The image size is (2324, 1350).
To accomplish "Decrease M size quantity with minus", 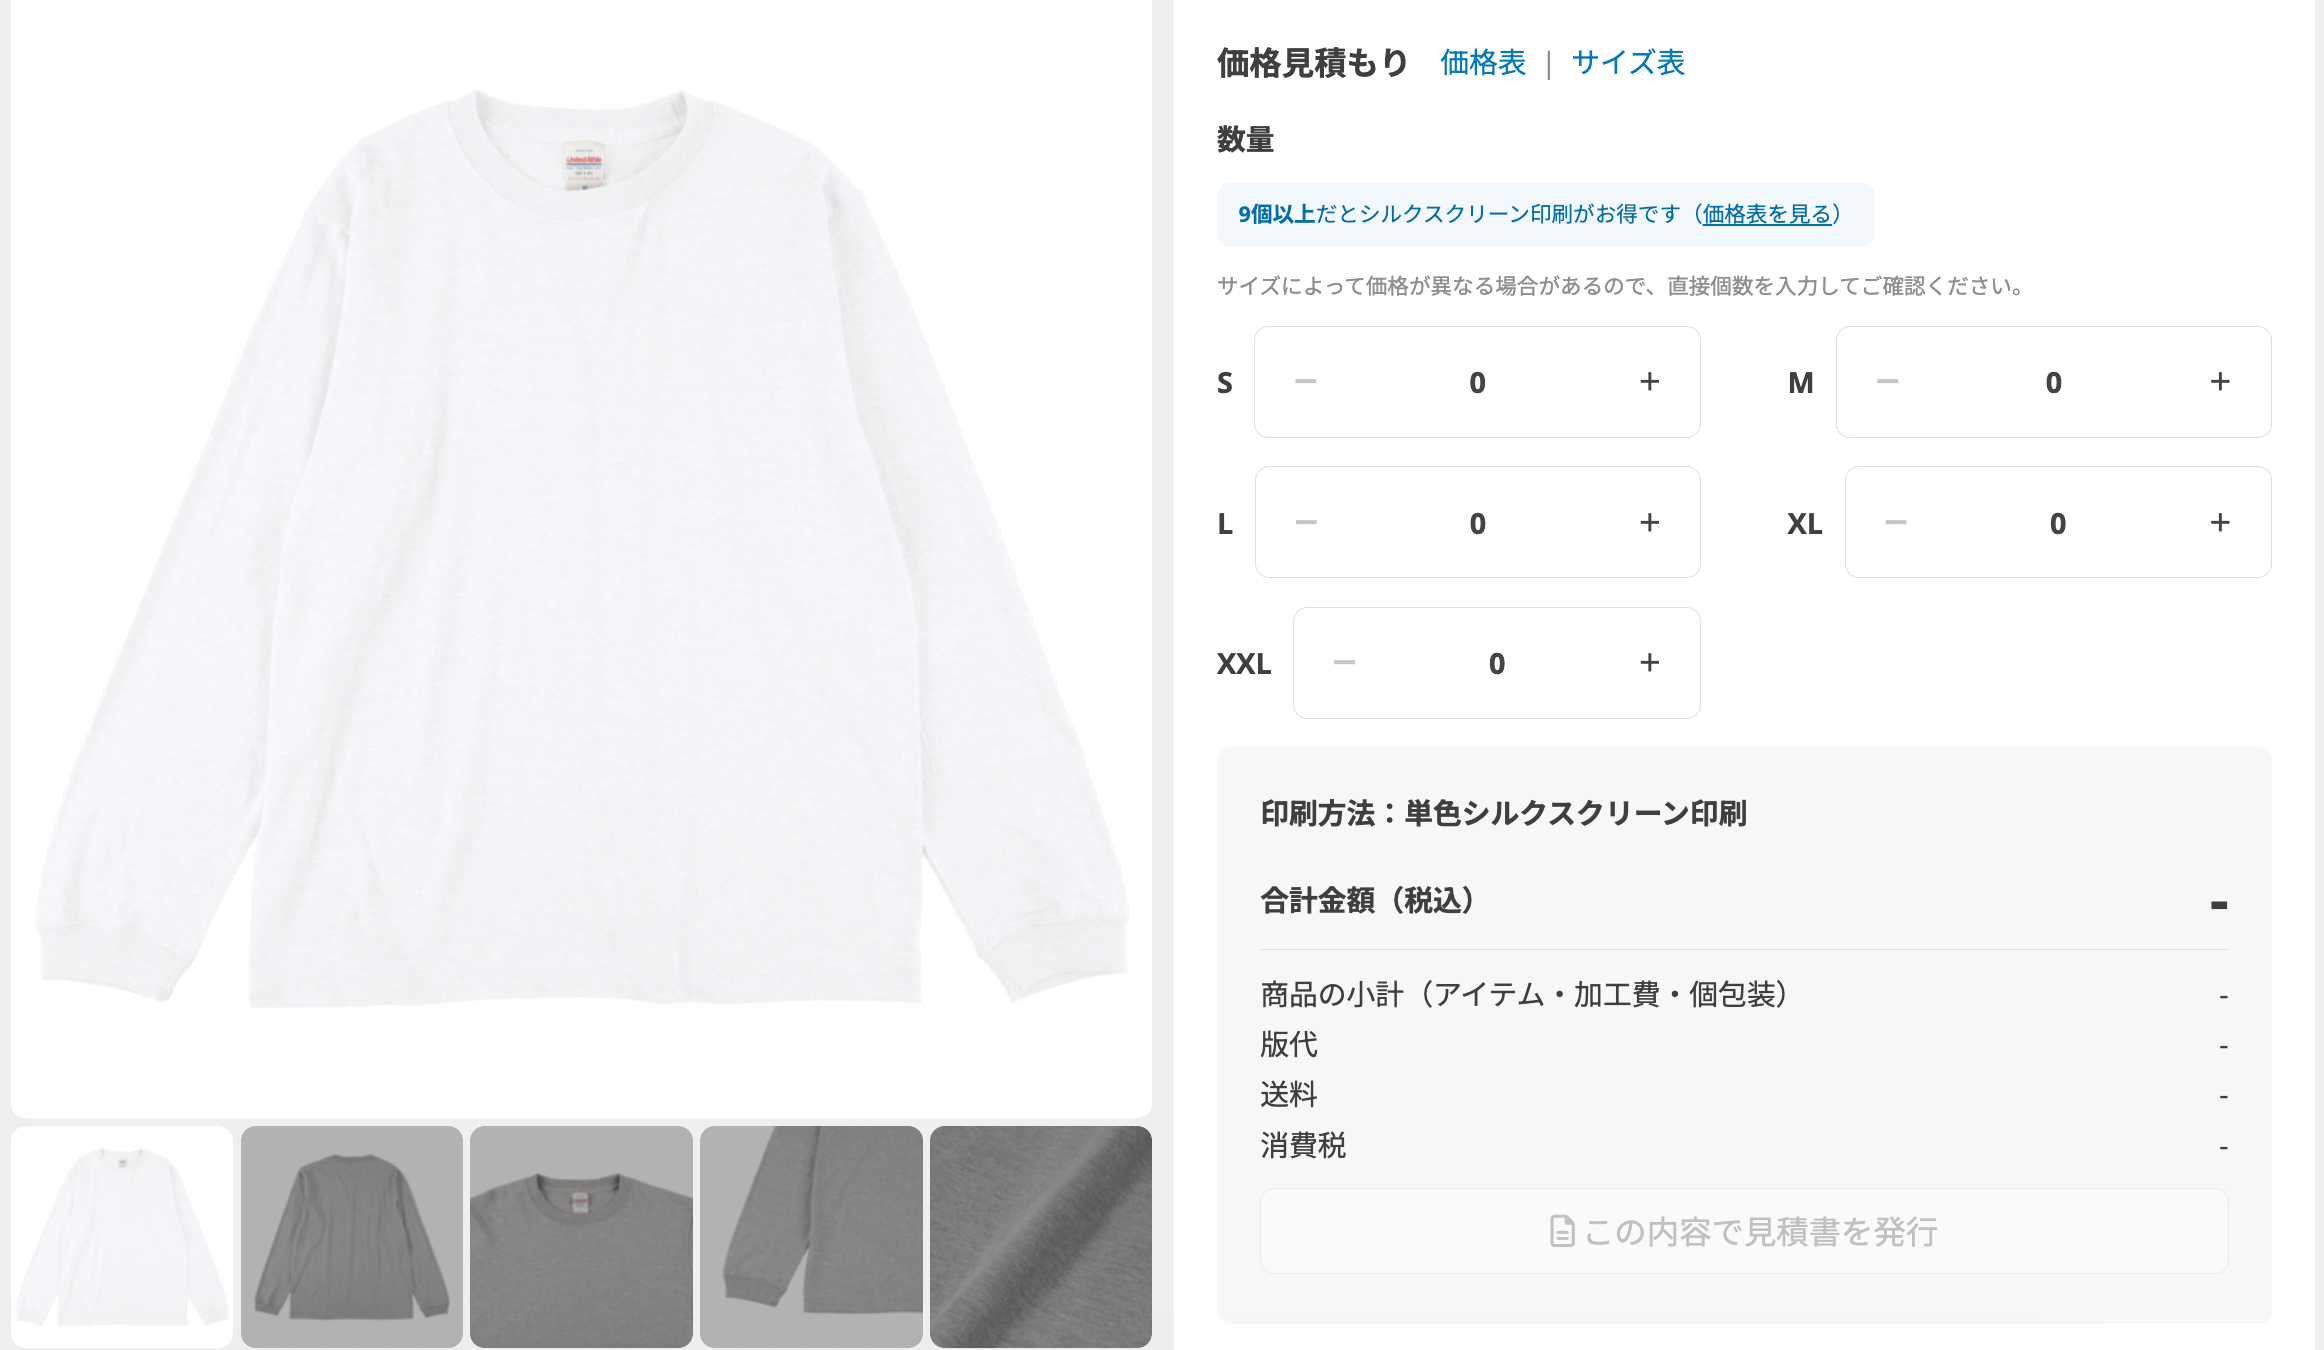I will [1887, 382].
